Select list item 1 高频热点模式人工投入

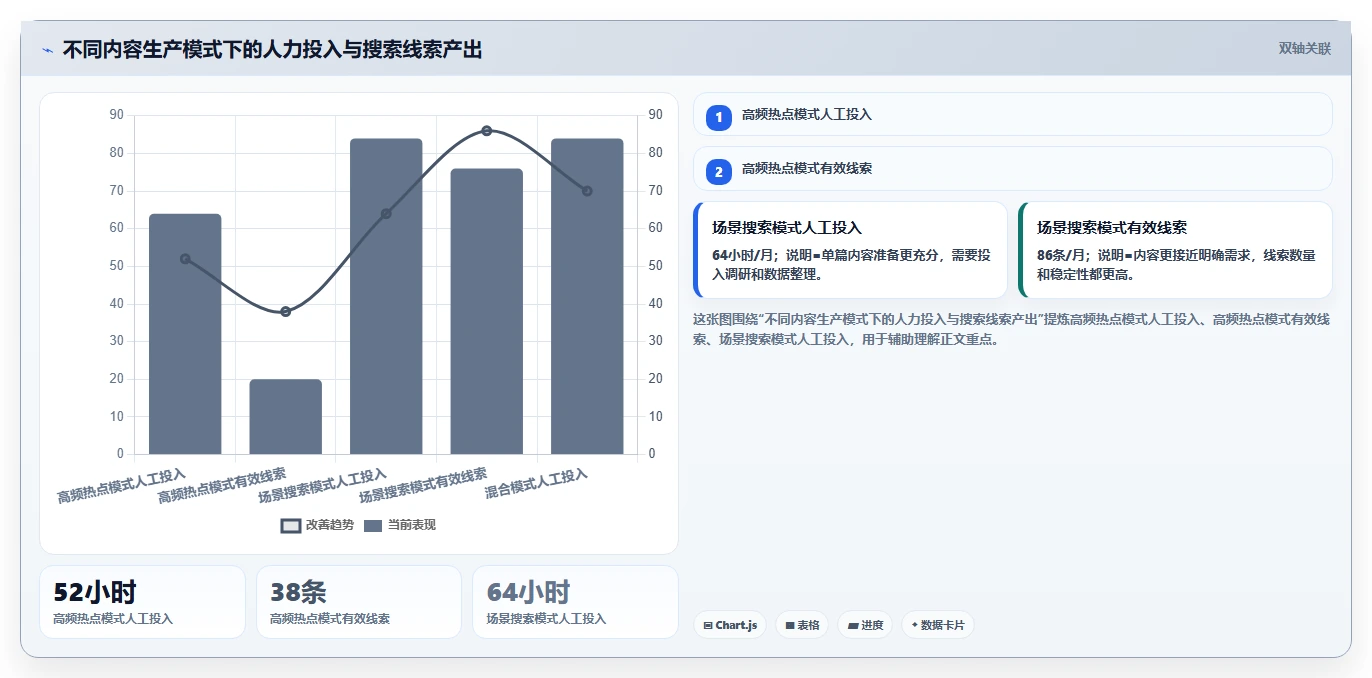click(x=1012, y=114)
